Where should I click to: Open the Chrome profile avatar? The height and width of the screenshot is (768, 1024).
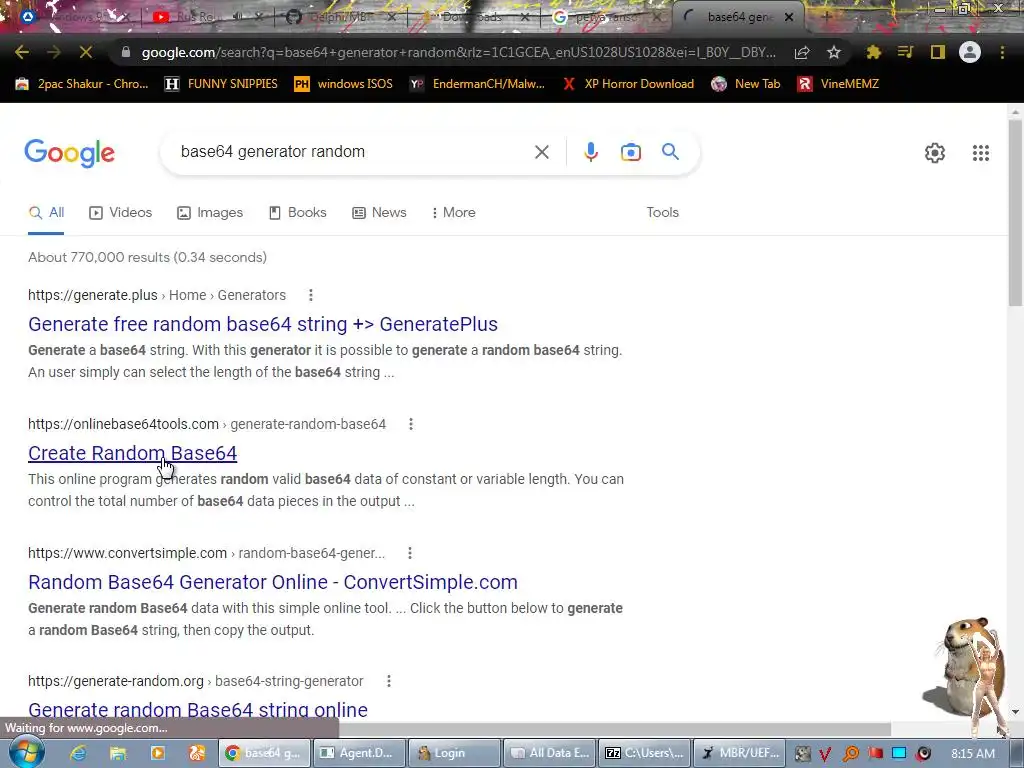tap(970, 52)
